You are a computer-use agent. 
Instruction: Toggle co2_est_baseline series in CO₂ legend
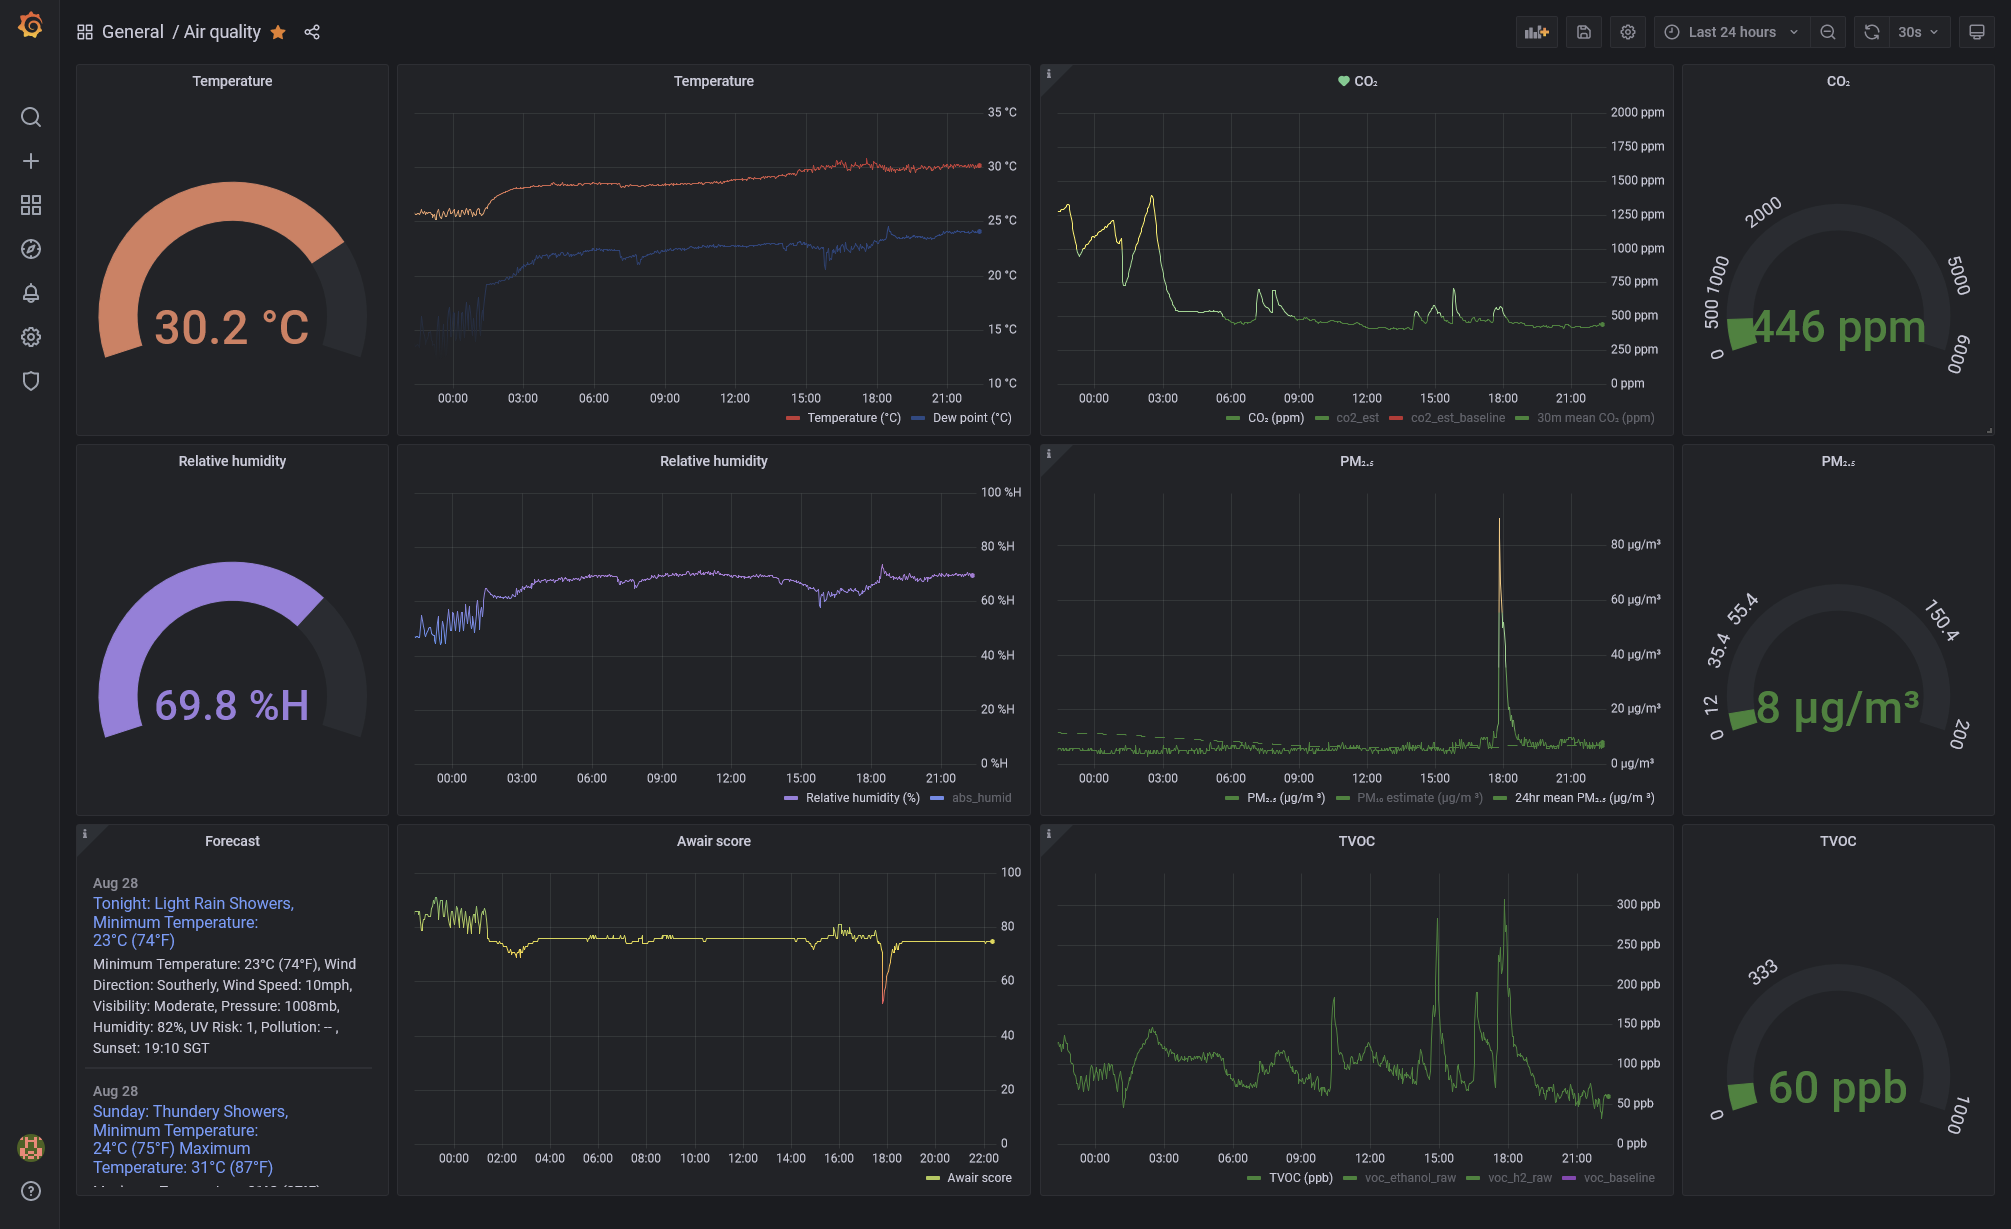(x=1457, y=418)
